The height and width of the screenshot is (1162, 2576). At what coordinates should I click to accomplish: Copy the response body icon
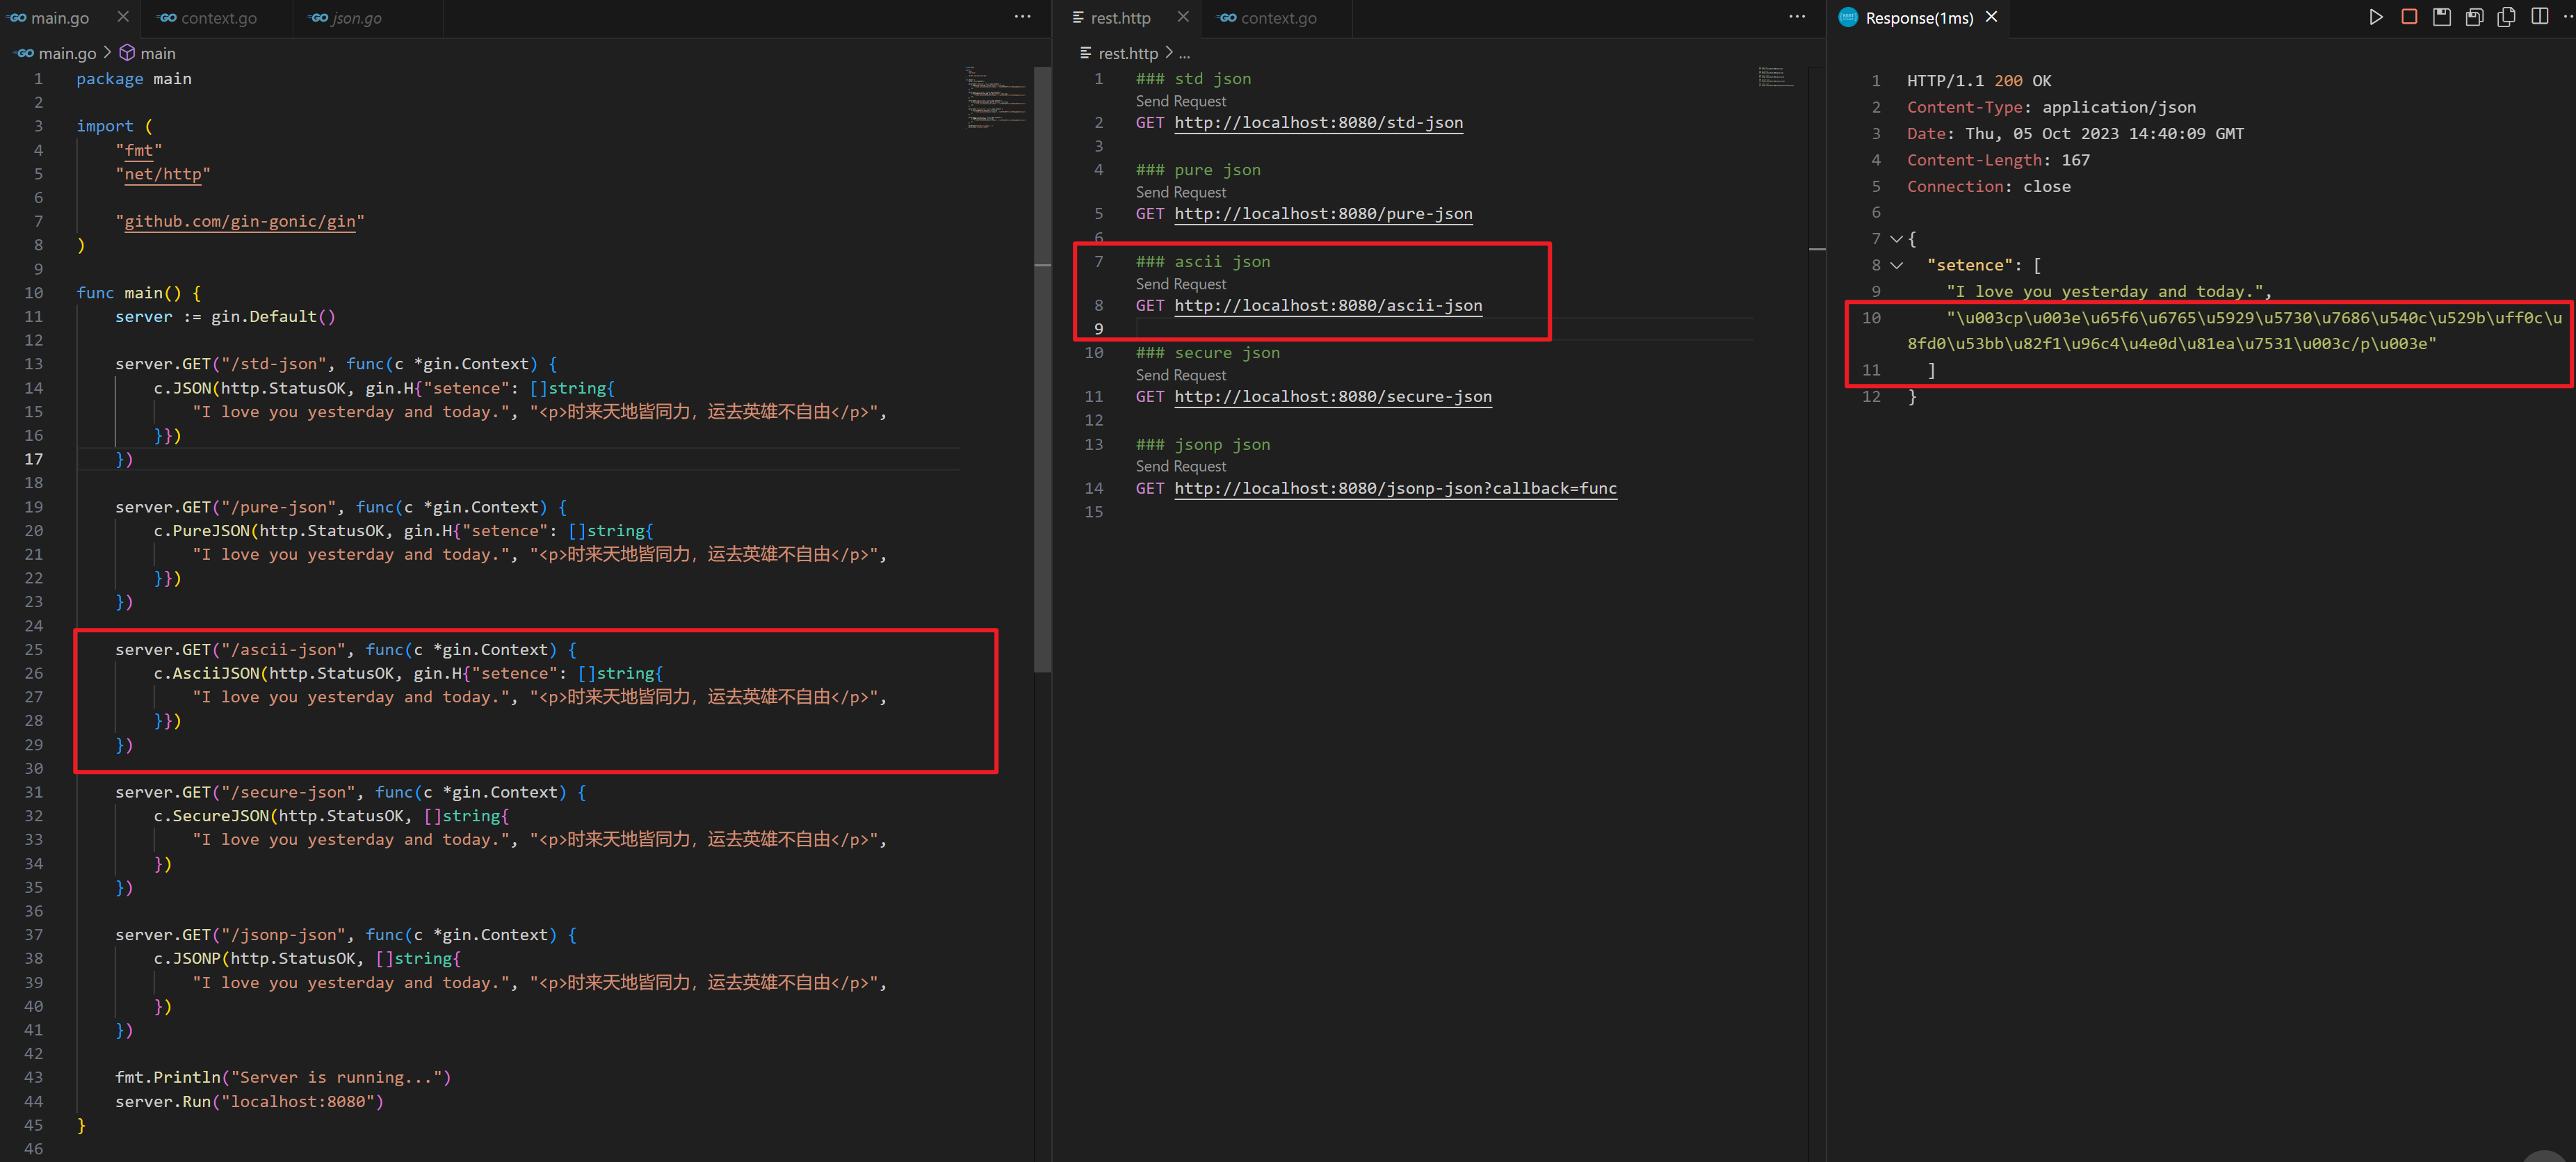(2507, 17)
